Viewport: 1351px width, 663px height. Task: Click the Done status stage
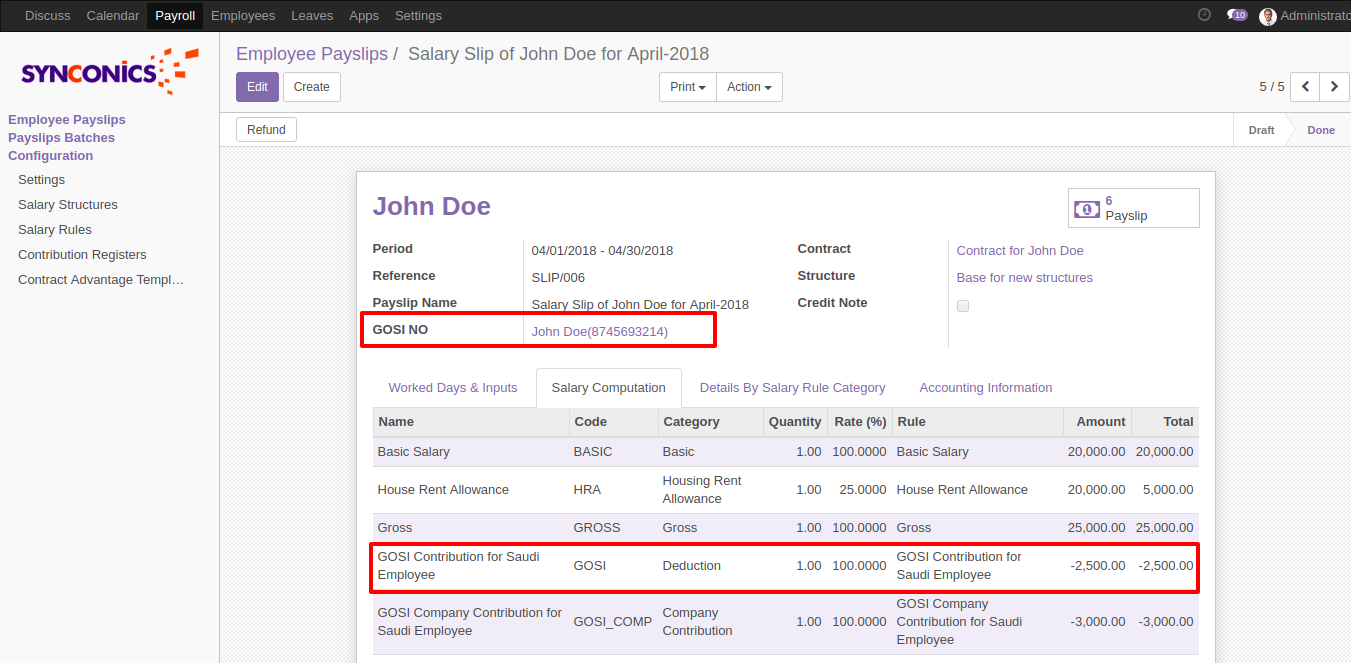(1320, 130)
